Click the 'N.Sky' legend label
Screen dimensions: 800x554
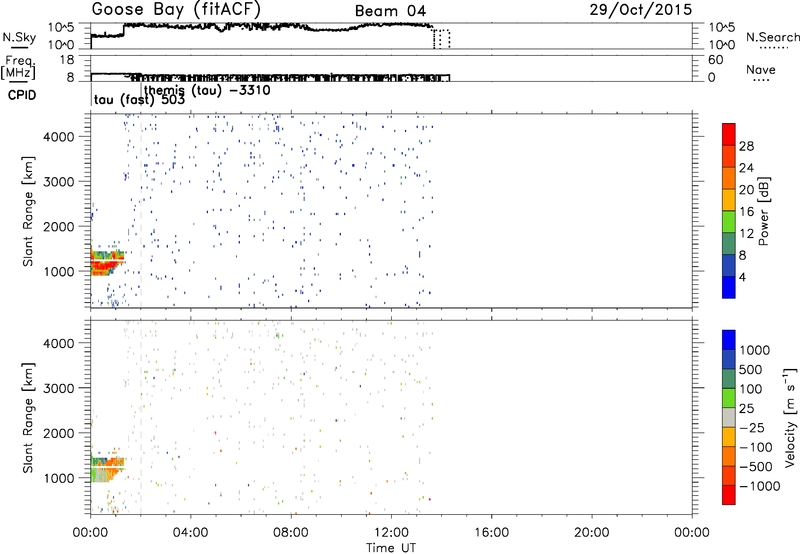(x=19, y=37)
